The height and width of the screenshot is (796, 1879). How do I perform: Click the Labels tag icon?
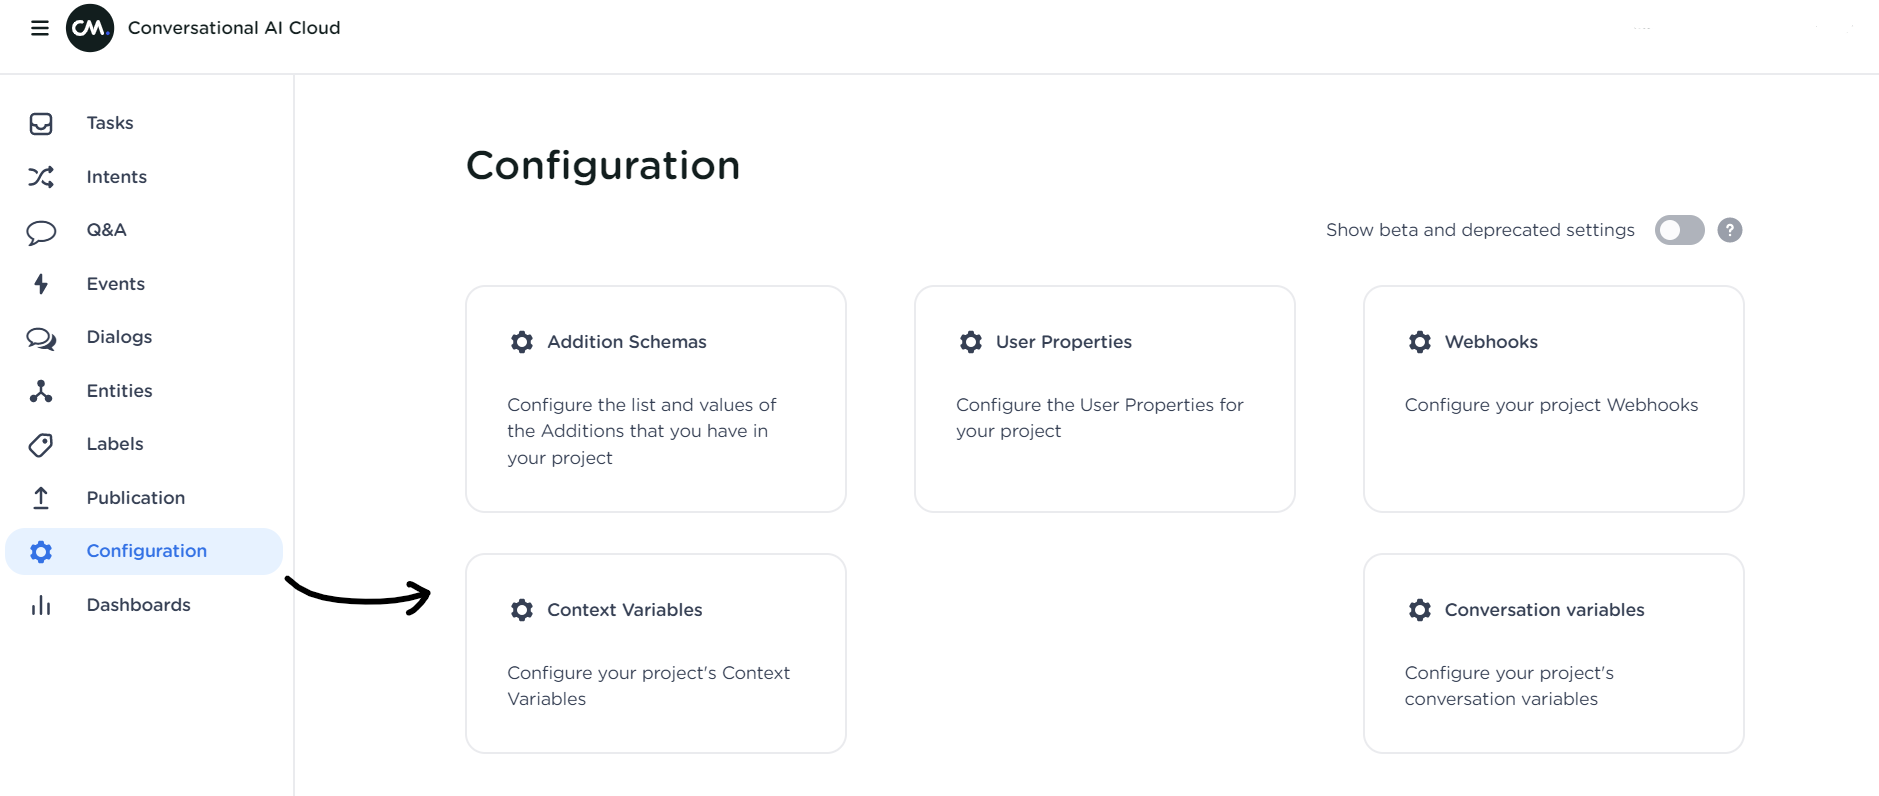pyautogui.click(x=41, y=445)
